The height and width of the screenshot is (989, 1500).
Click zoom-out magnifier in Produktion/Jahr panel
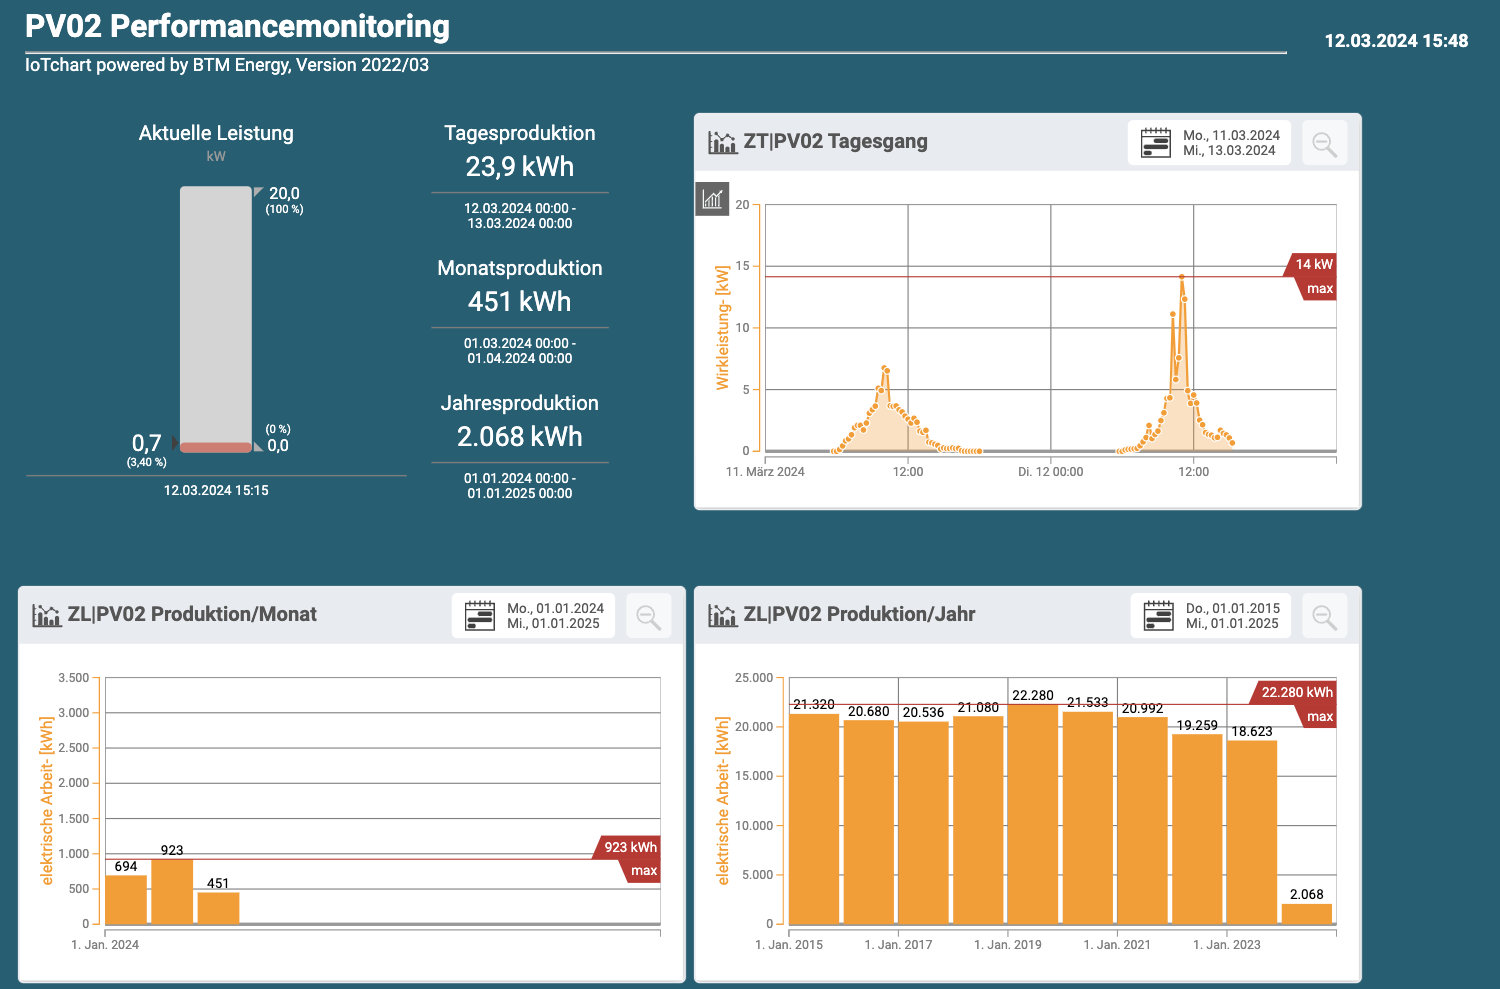[x=1324, y=617]
